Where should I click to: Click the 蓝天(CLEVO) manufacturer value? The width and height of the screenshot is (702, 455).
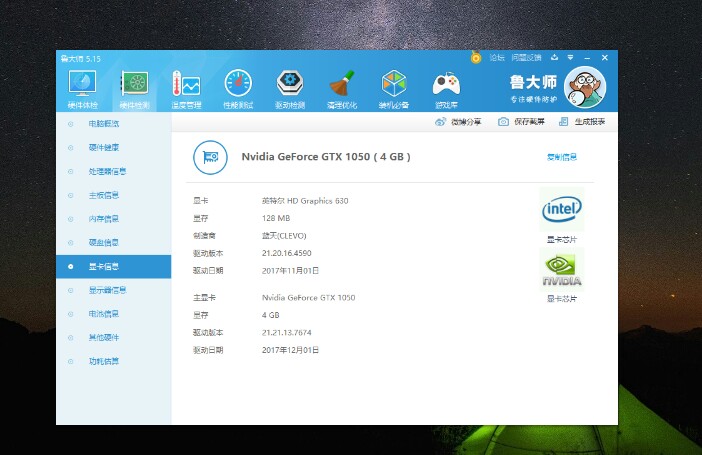point(284,236)
